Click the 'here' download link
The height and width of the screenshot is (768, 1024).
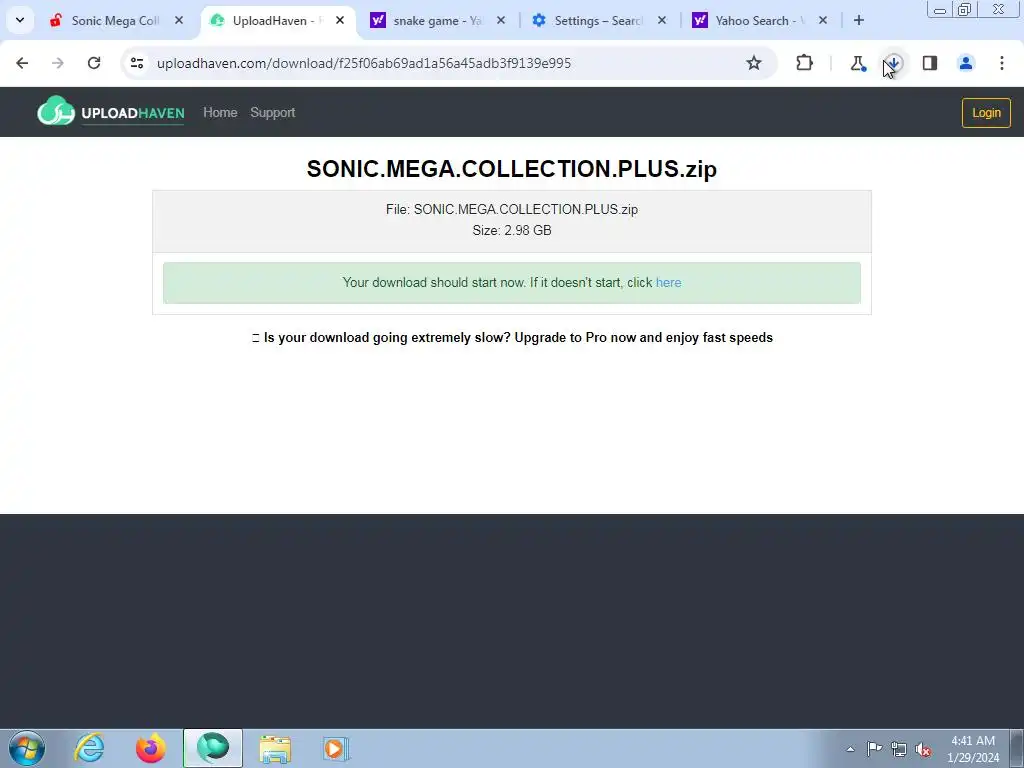[x=668, y=283]
